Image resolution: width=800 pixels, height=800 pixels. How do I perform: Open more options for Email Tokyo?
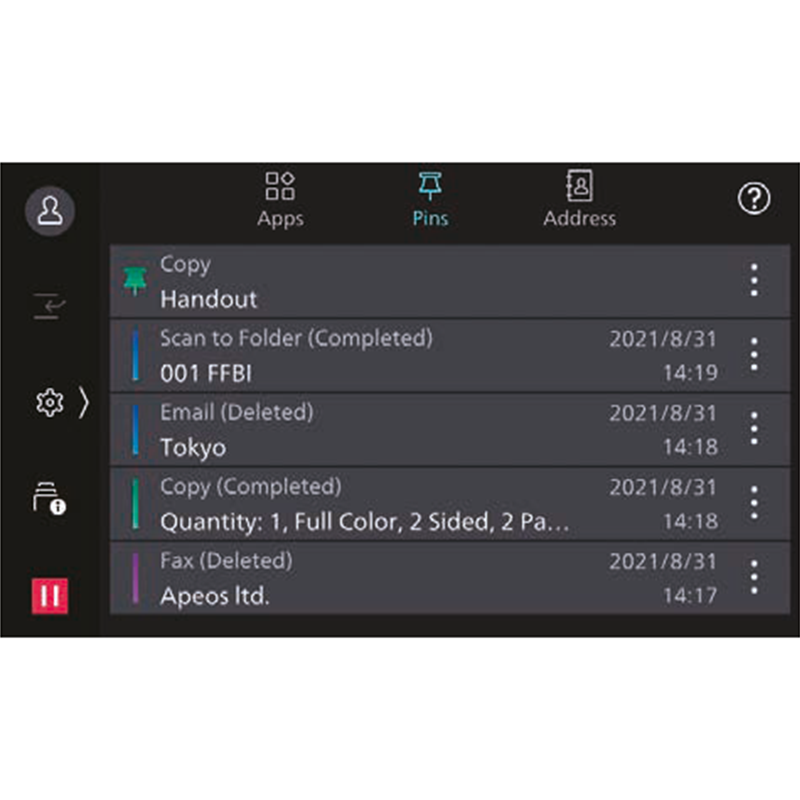pyautogui.click(x=754, y=429)
